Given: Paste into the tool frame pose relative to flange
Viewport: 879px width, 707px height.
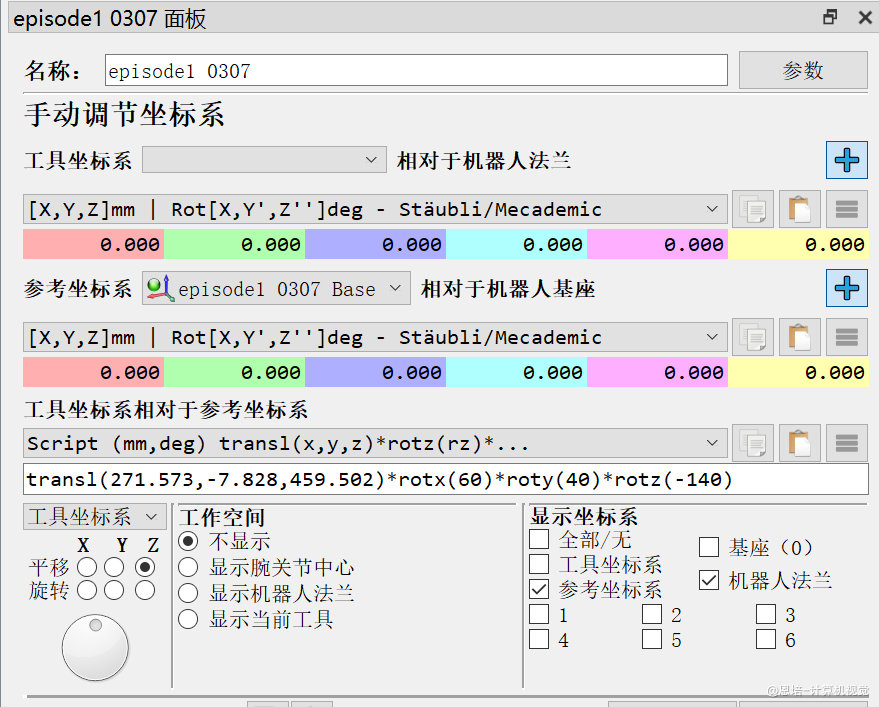Looking at the screenshot, I should (800, 209).
